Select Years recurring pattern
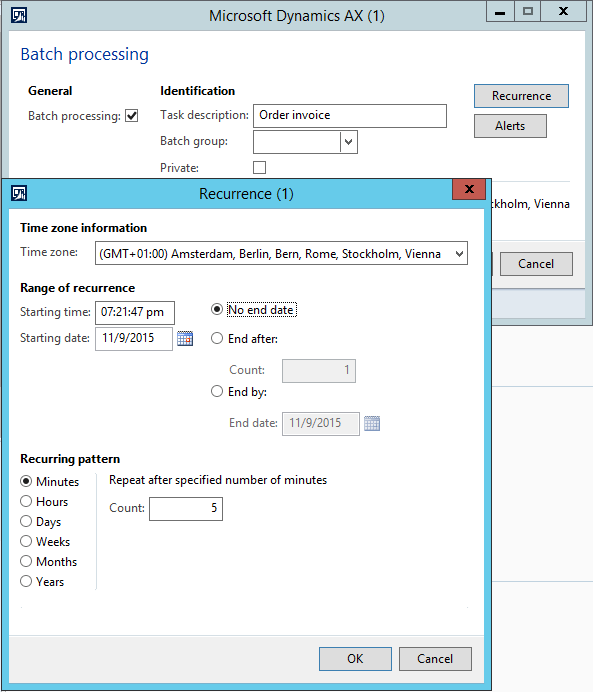This screenshot has width=593, height=692. point(26,581)
